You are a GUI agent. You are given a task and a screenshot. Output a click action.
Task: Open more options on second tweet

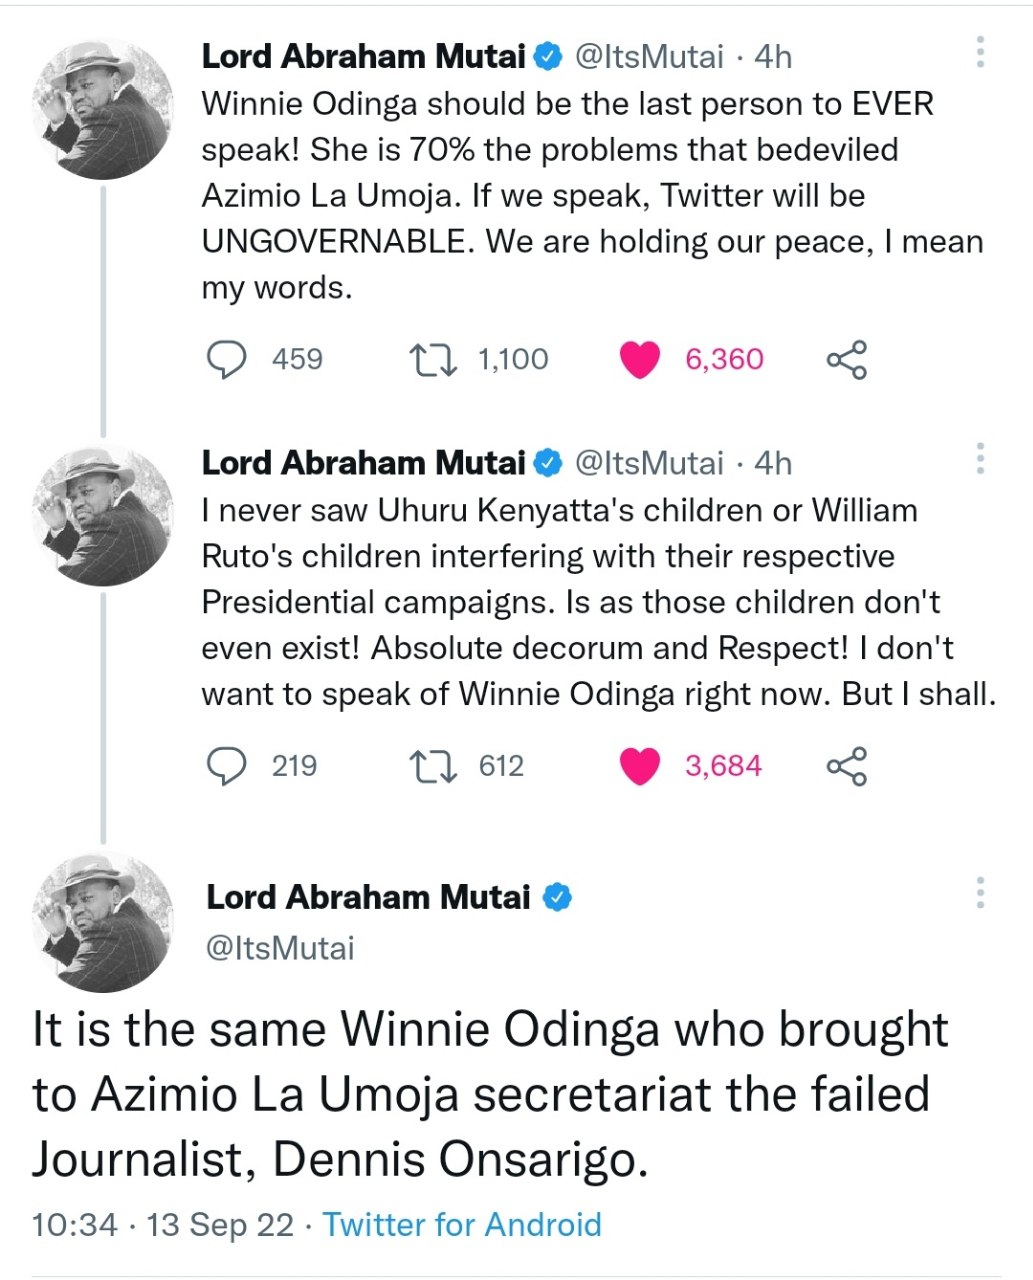point(980,458)
